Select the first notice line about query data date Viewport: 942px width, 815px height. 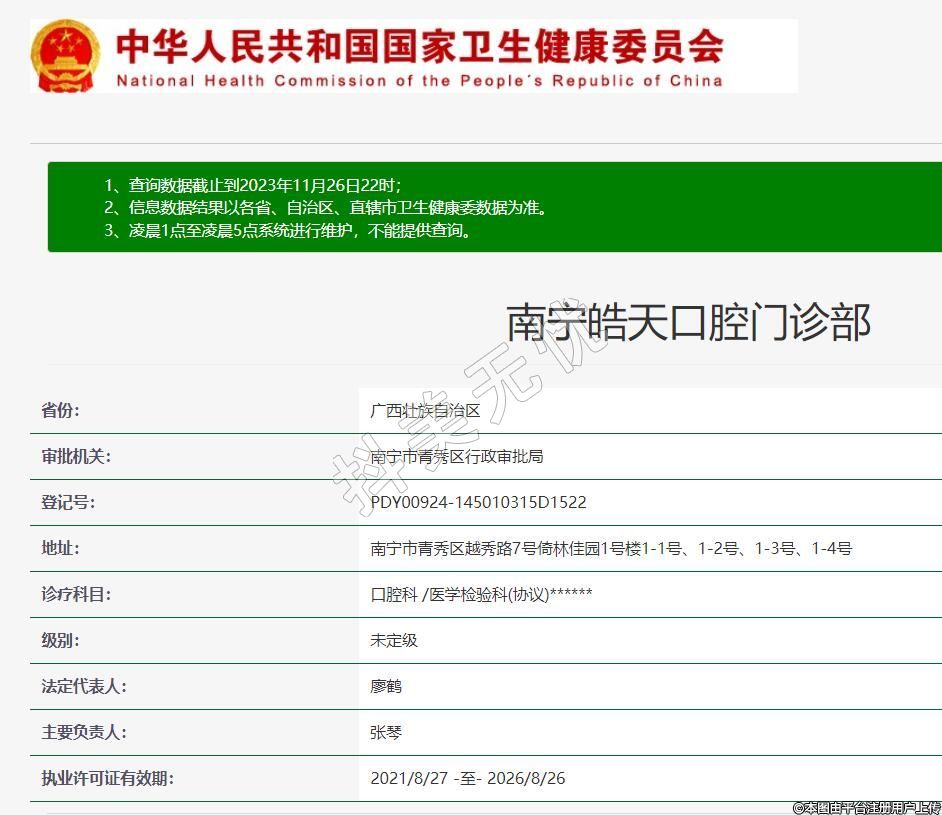click(x=253, y=185)
